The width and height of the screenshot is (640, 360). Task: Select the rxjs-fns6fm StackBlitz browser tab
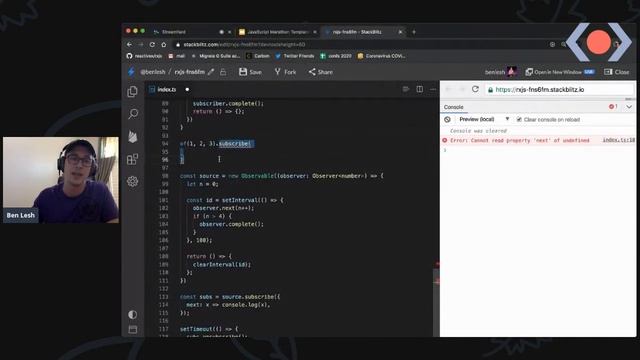tap(364, 32)
